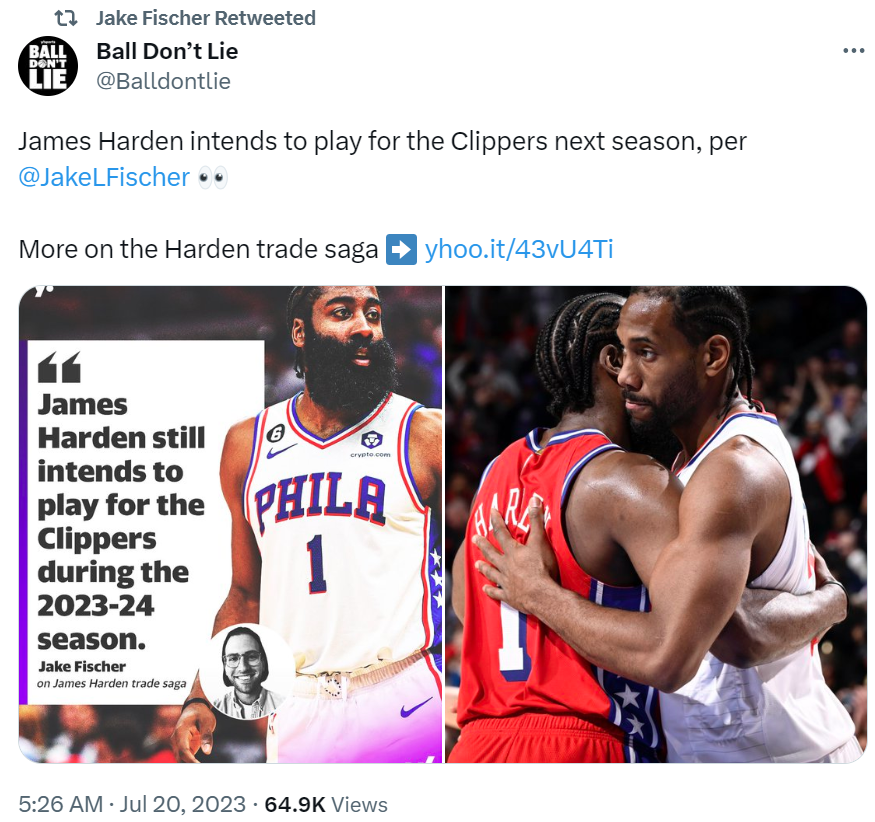Click the 64.9K Views count
This screenshot has width=875, height=822.
(326, 805)
